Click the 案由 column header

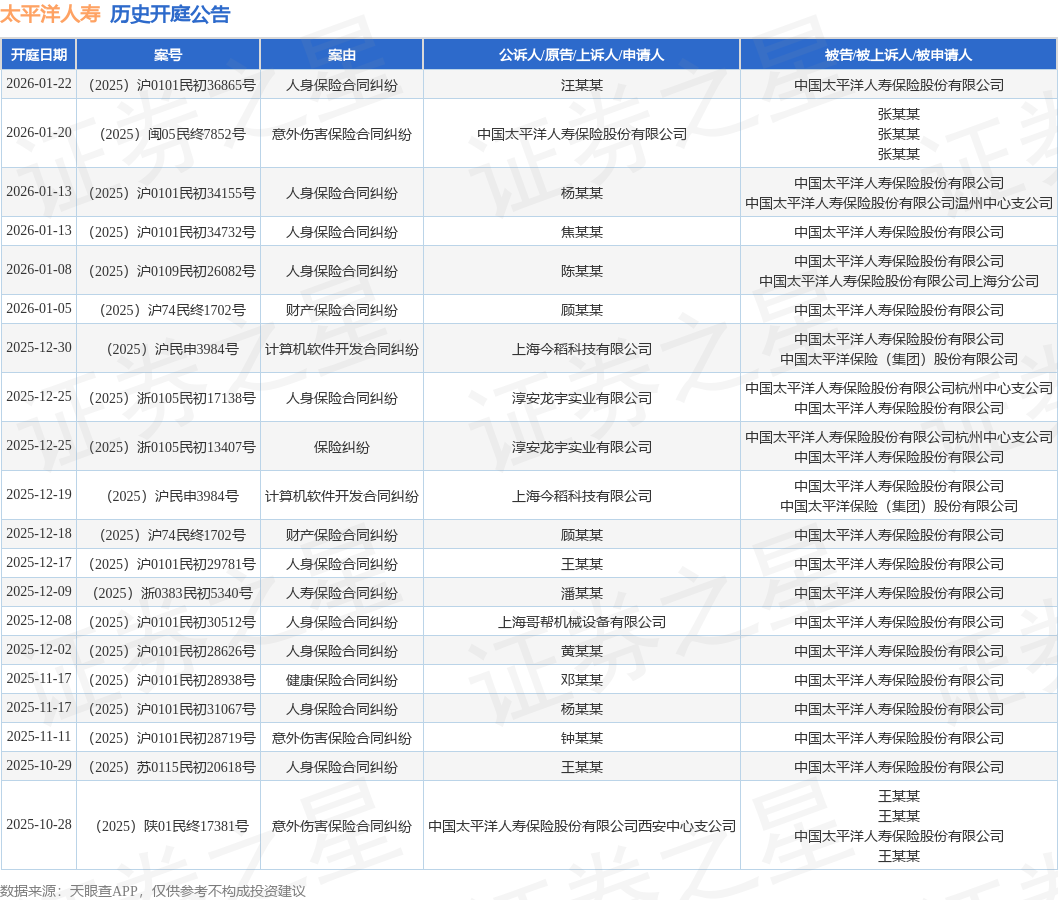pyautogui.click(x=341, y=55)
